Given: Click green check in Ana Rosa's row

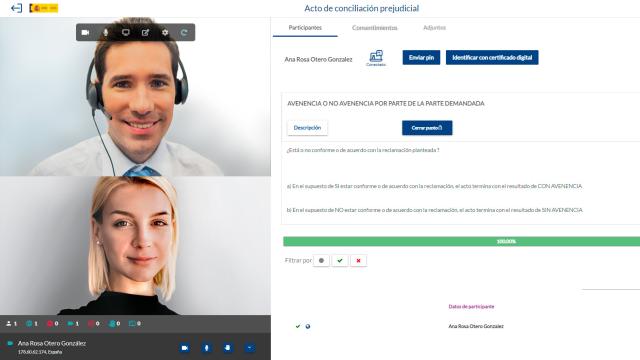Looking at the screenshot, I should [298, 326].
